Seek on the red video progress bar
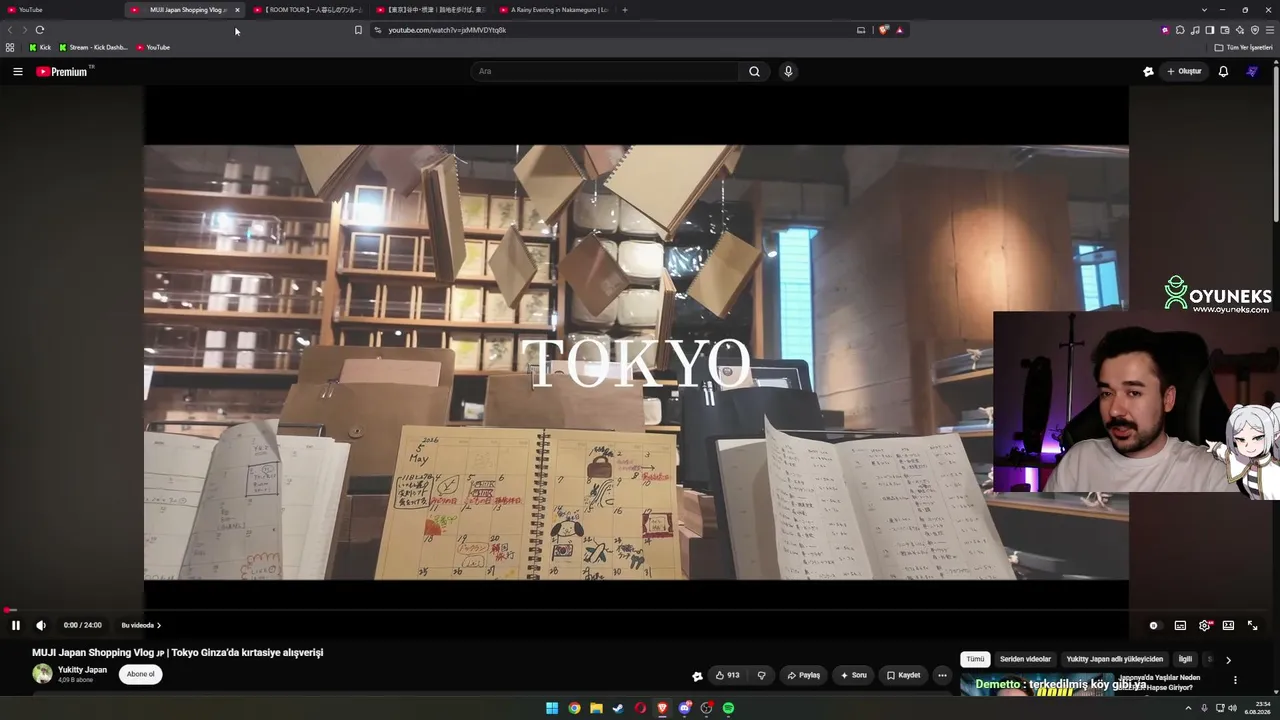 (636, 610)
